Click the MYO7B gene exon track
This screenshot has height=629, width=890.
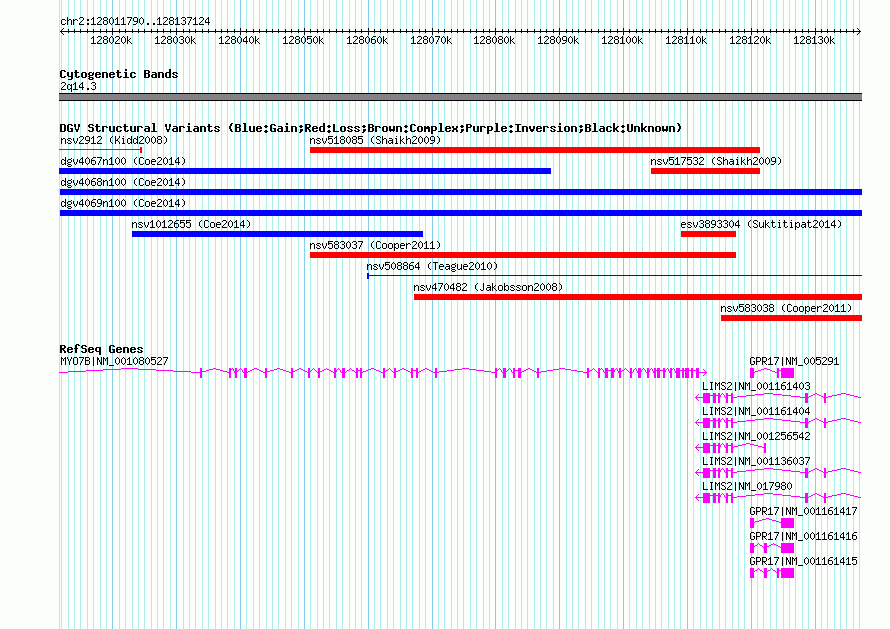click(383, 373)
